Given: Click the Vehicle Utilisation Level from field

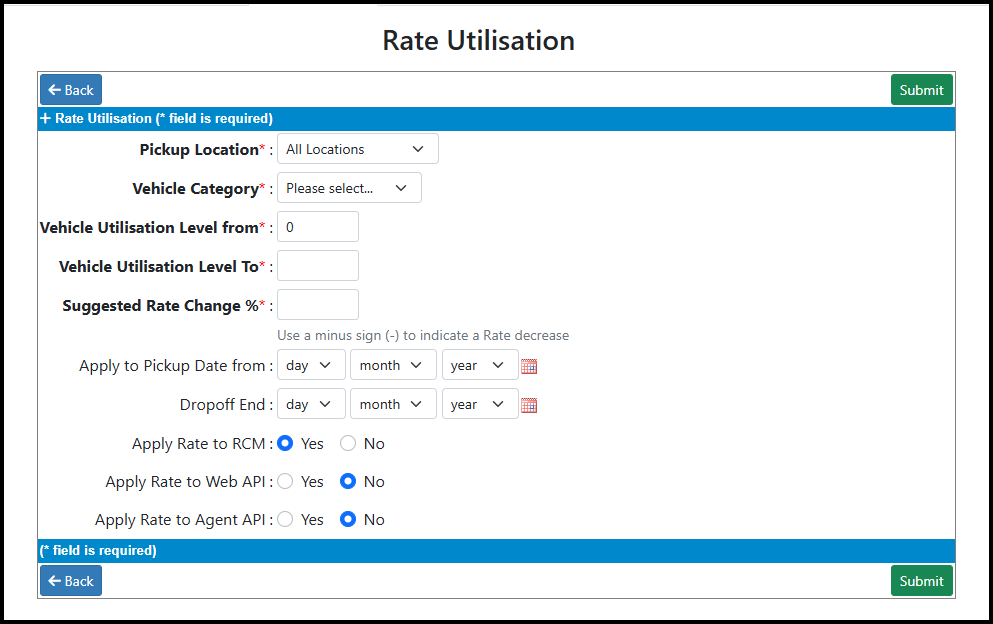Looking at the screenshot, I should (318, 227).
